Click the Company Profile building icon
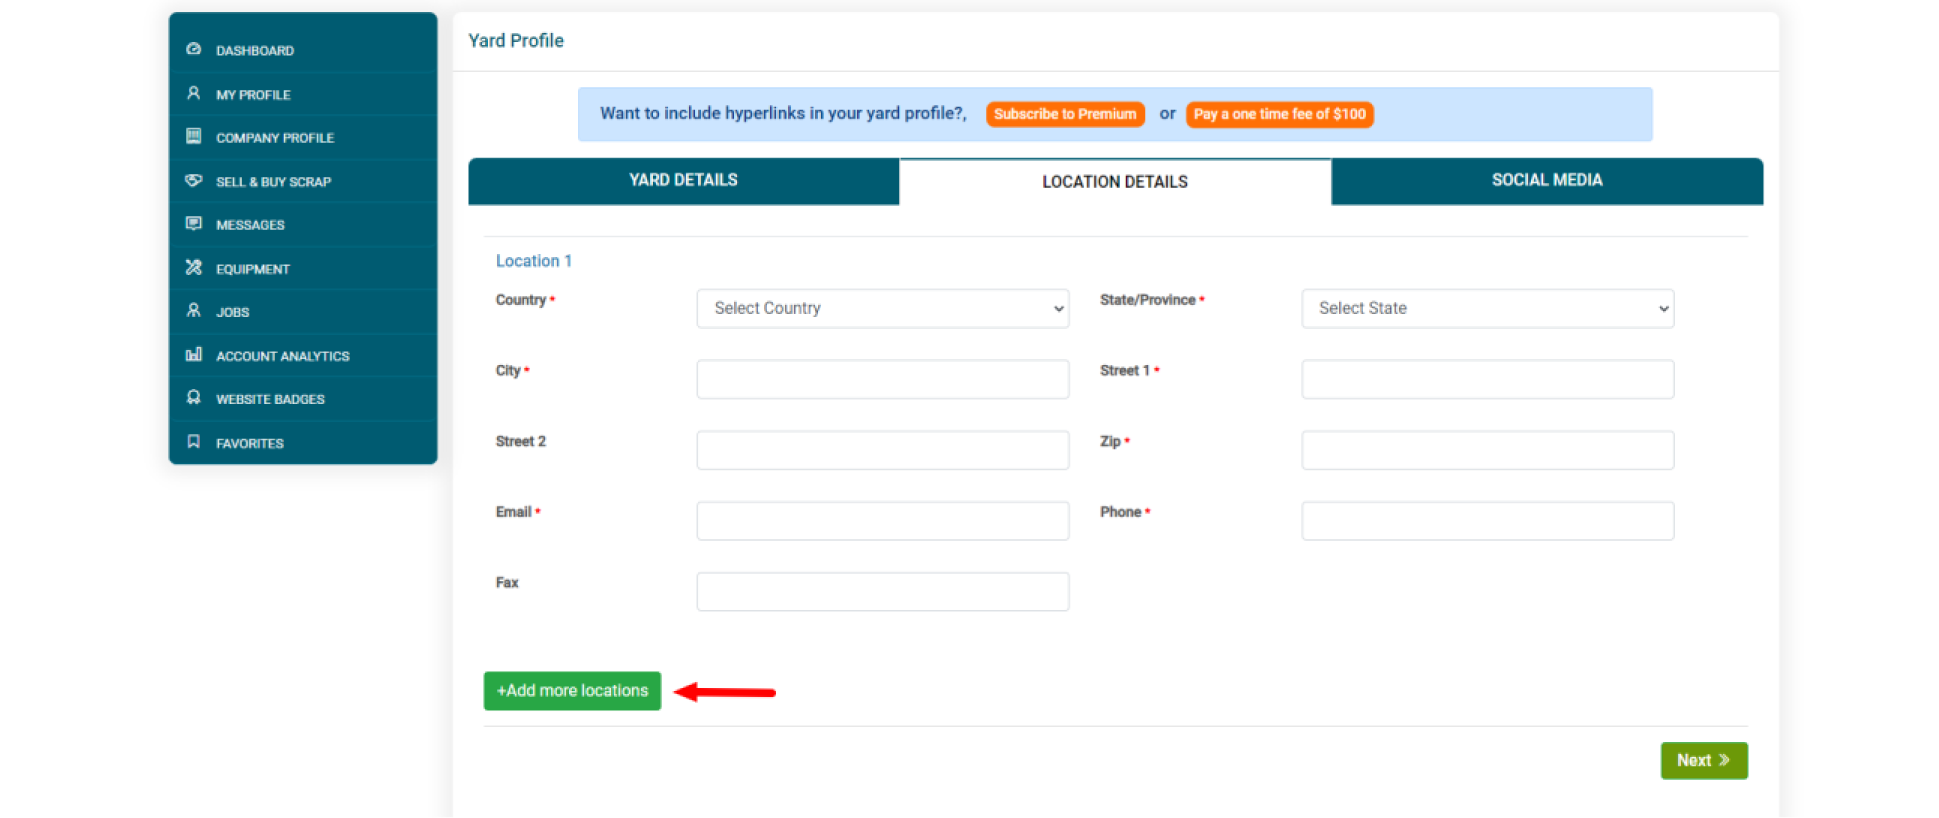The width and height of the screenshot is (1939, 818). 194,136
